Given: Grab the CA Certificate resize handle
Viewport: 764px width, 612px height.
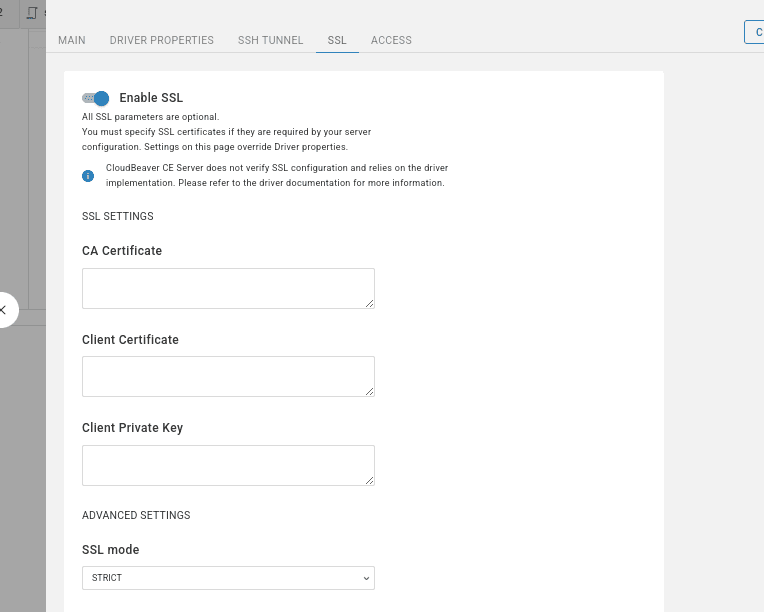Looking at the screenshot, I should tap(370, 304).
